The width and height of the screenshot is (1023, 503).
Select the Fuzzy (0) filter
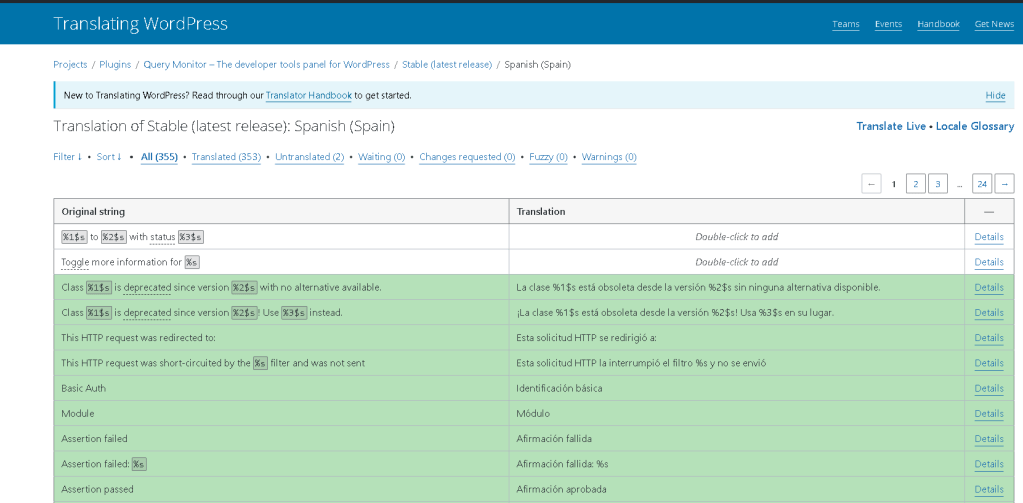pyautogui.click(x=548, y=157)
